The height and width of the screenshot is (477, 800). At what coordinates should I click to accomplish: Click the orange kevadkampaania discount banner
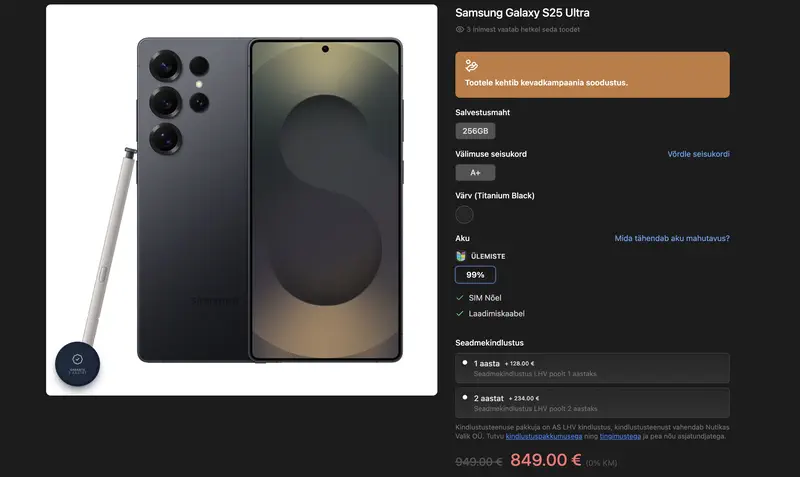coord(592,75)
